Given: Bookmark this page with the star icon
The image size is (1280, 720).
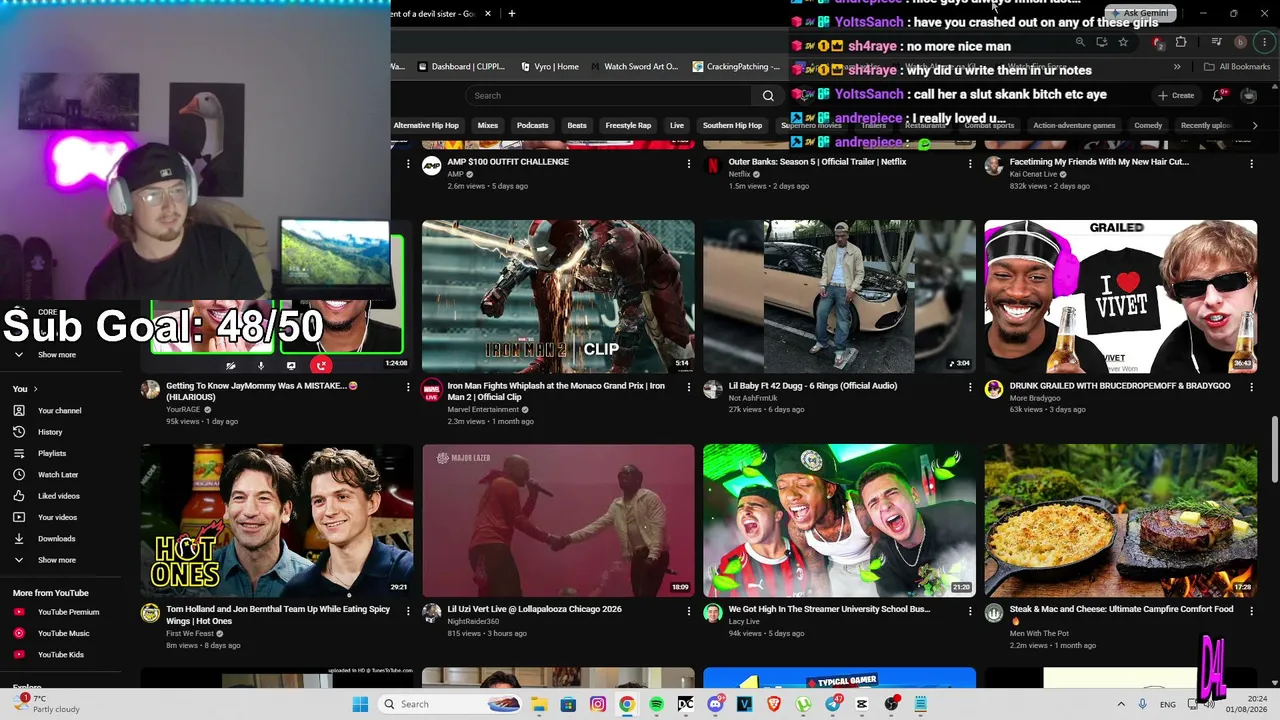Looking at the screenshot, I should [x=1123, y=42].
